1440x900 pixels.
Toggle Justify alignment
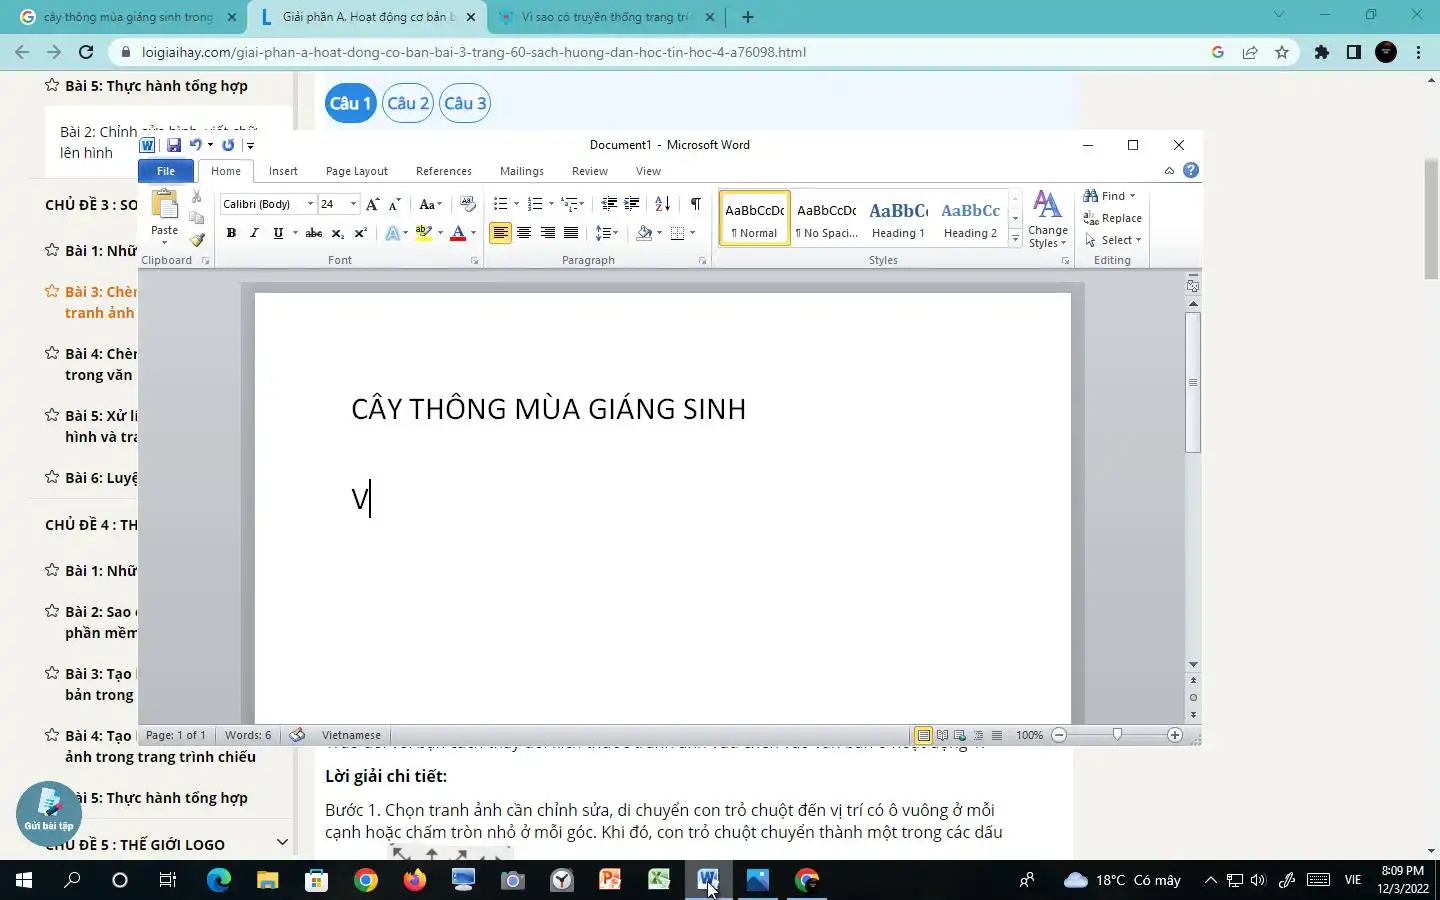pos(571,233)
